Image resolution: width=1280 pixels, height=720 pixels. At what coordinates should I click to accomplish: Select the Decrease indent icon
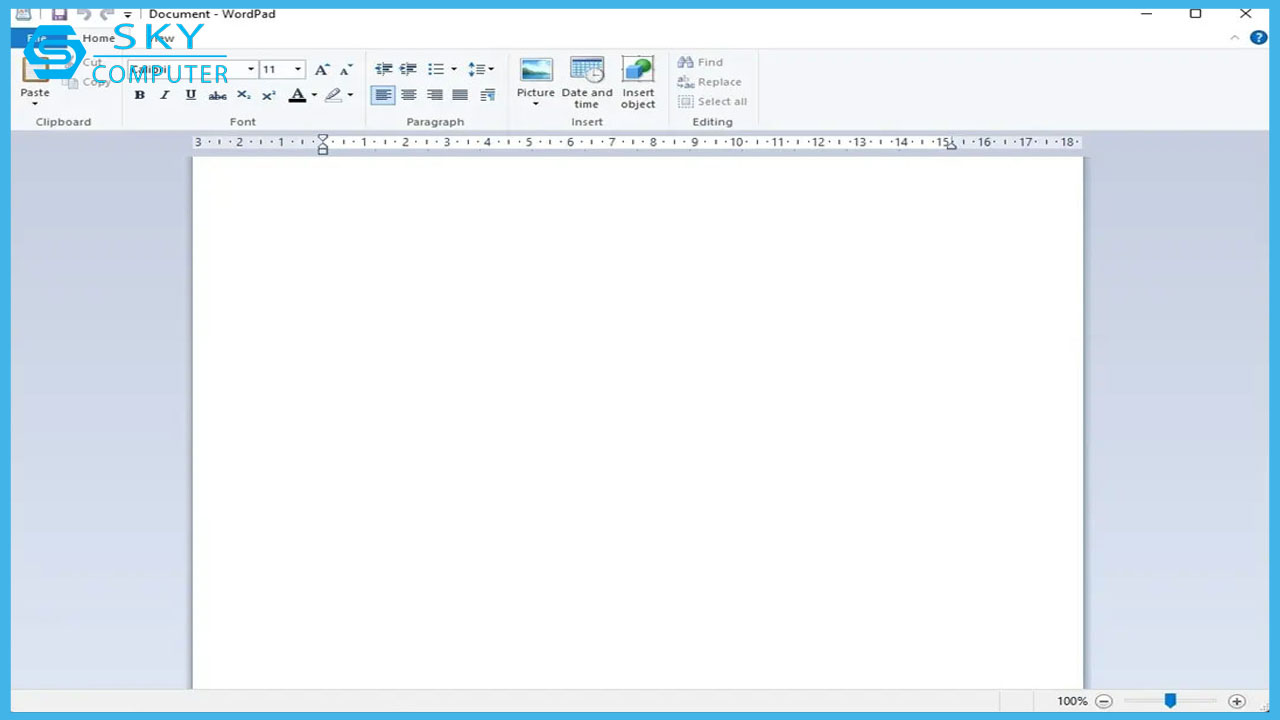point(383,68)
